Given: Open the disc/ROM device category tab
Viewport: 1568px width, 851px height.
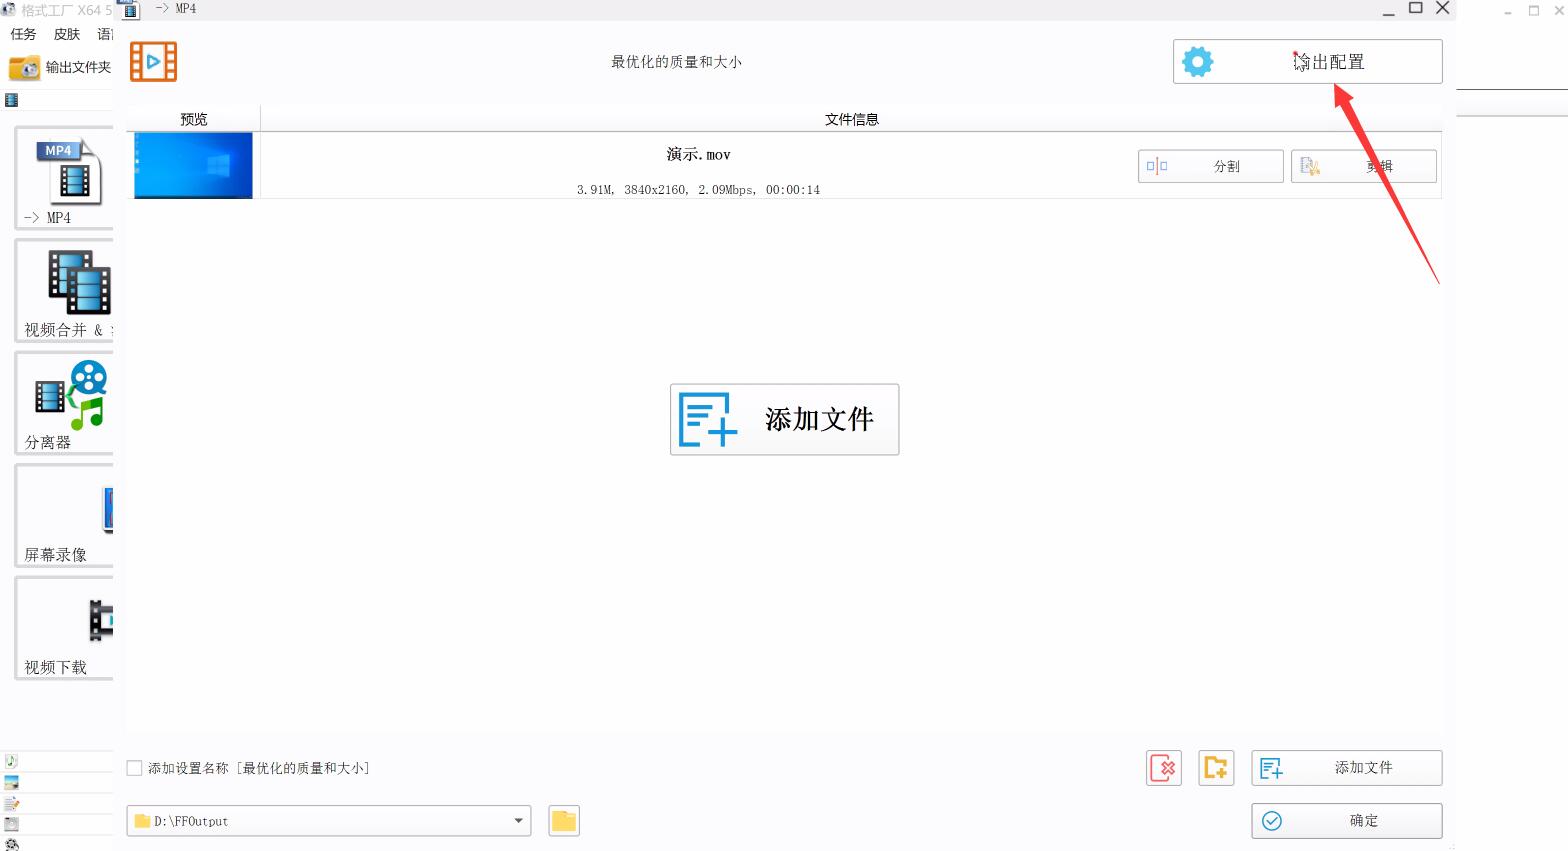Looking at the screenshot, I should pos(11,825).
